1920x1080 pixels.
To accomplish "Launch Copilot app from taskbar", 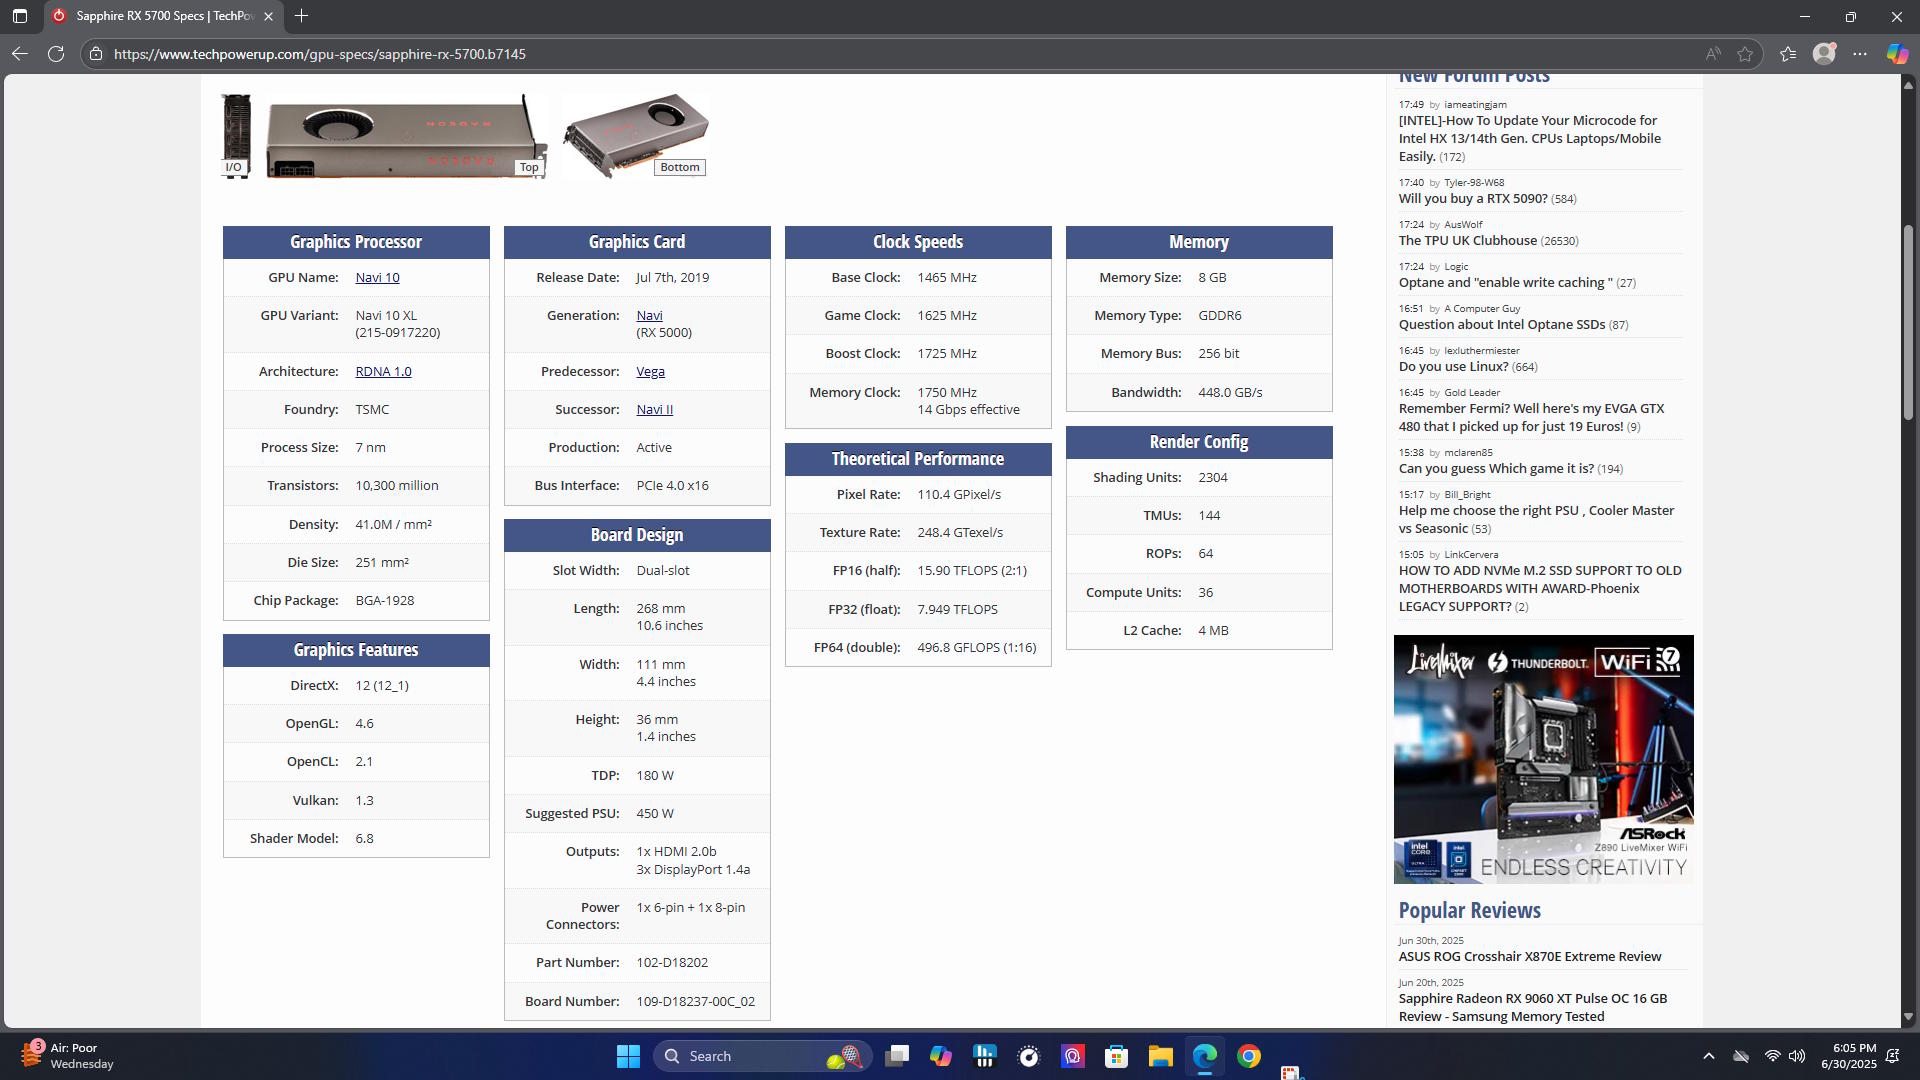I will click(941, 1056).
